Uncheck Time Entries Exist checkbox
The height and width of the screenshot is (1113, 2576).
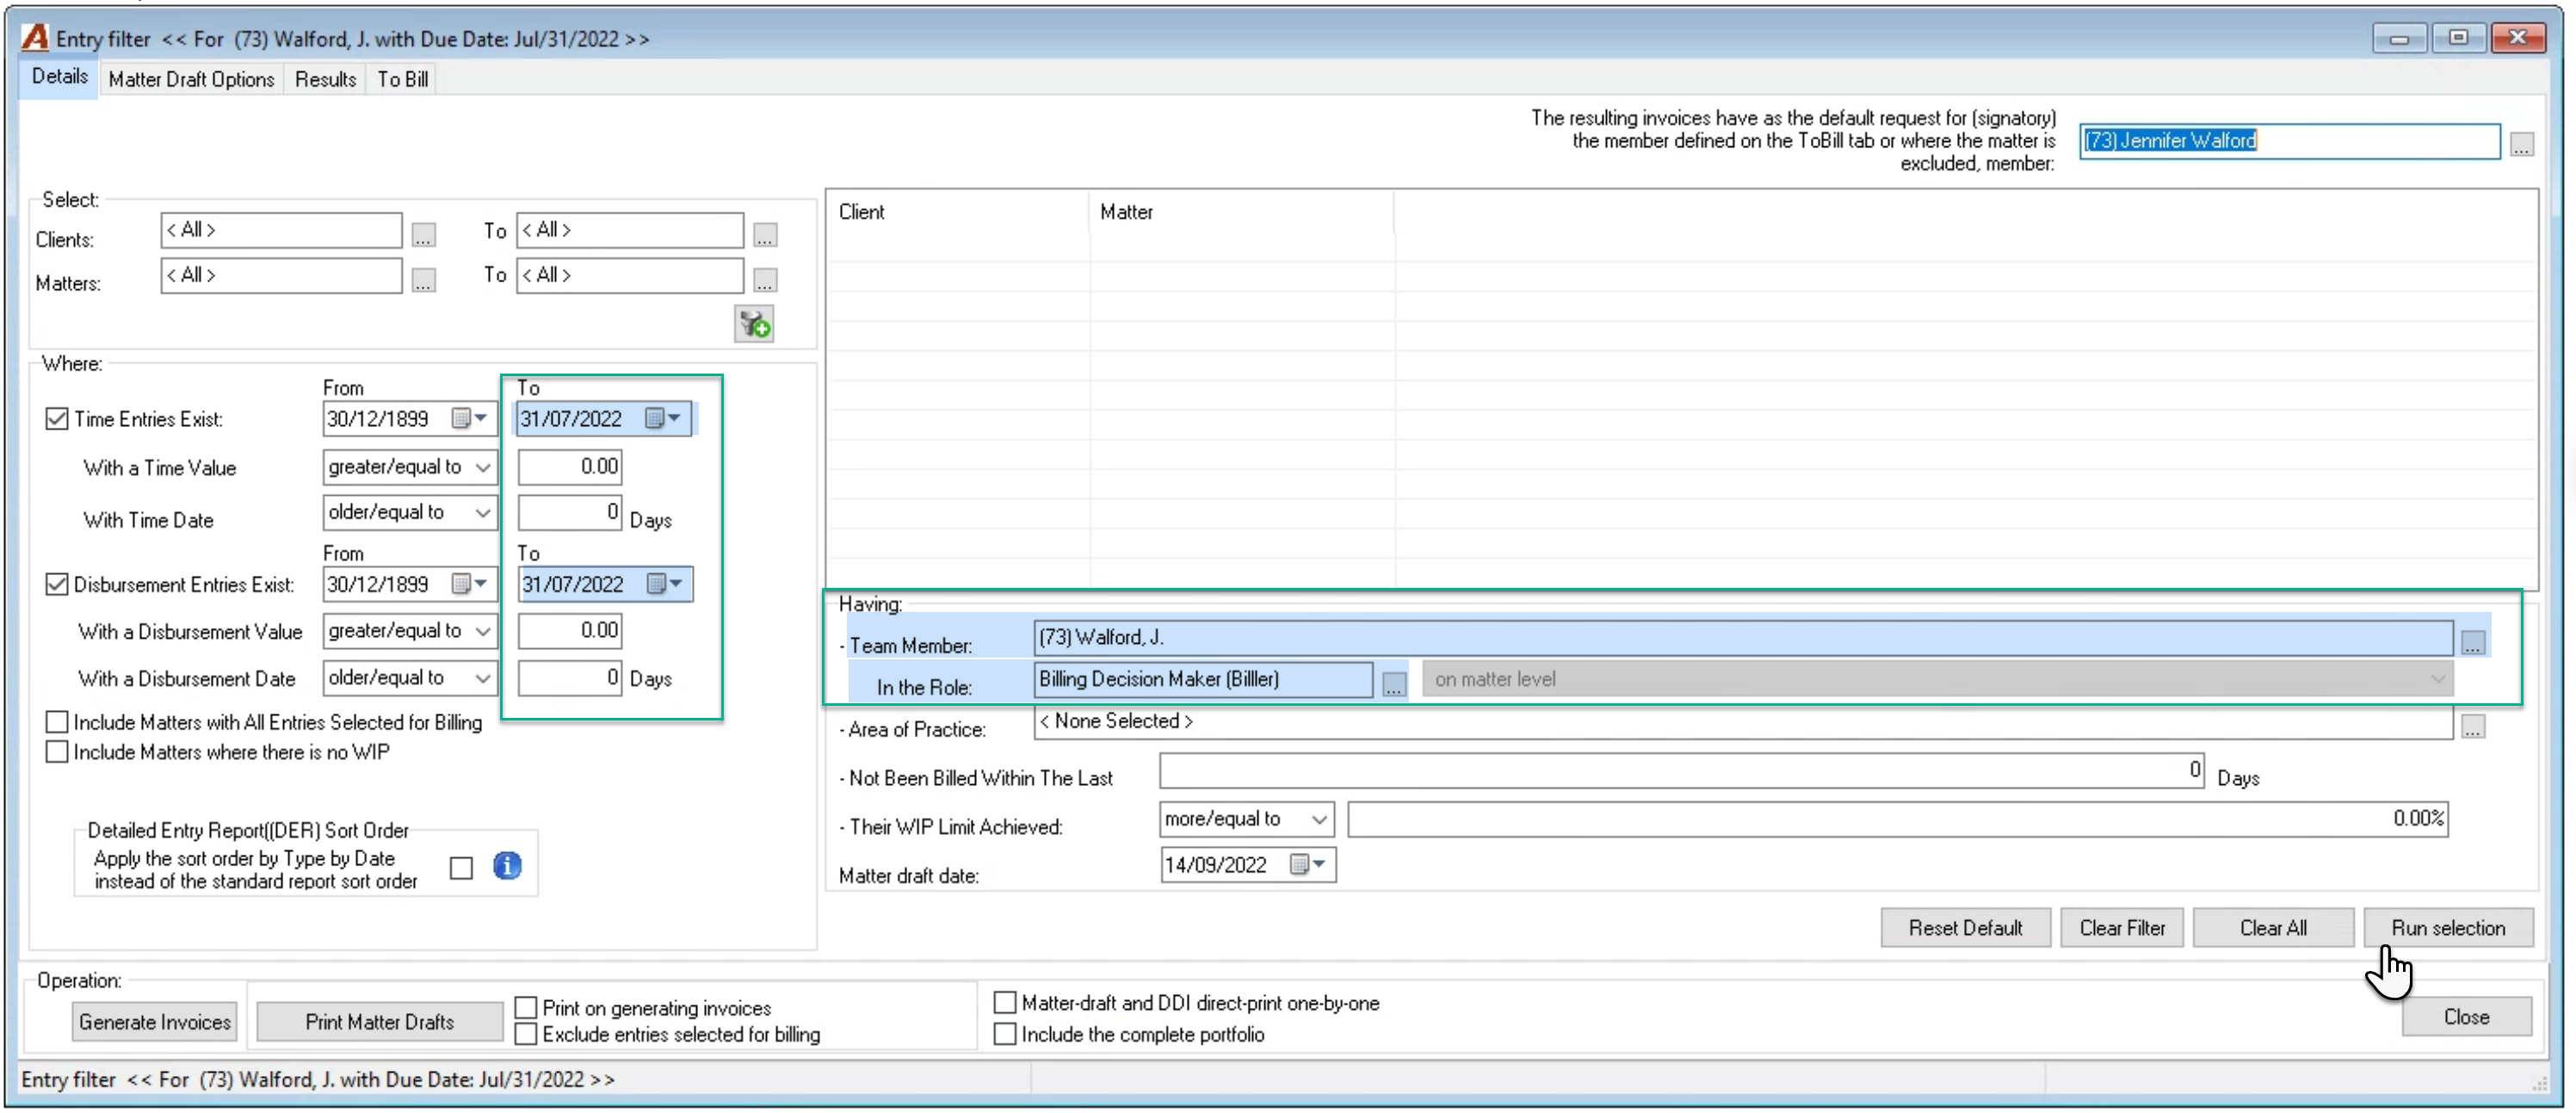coord(57,419)
